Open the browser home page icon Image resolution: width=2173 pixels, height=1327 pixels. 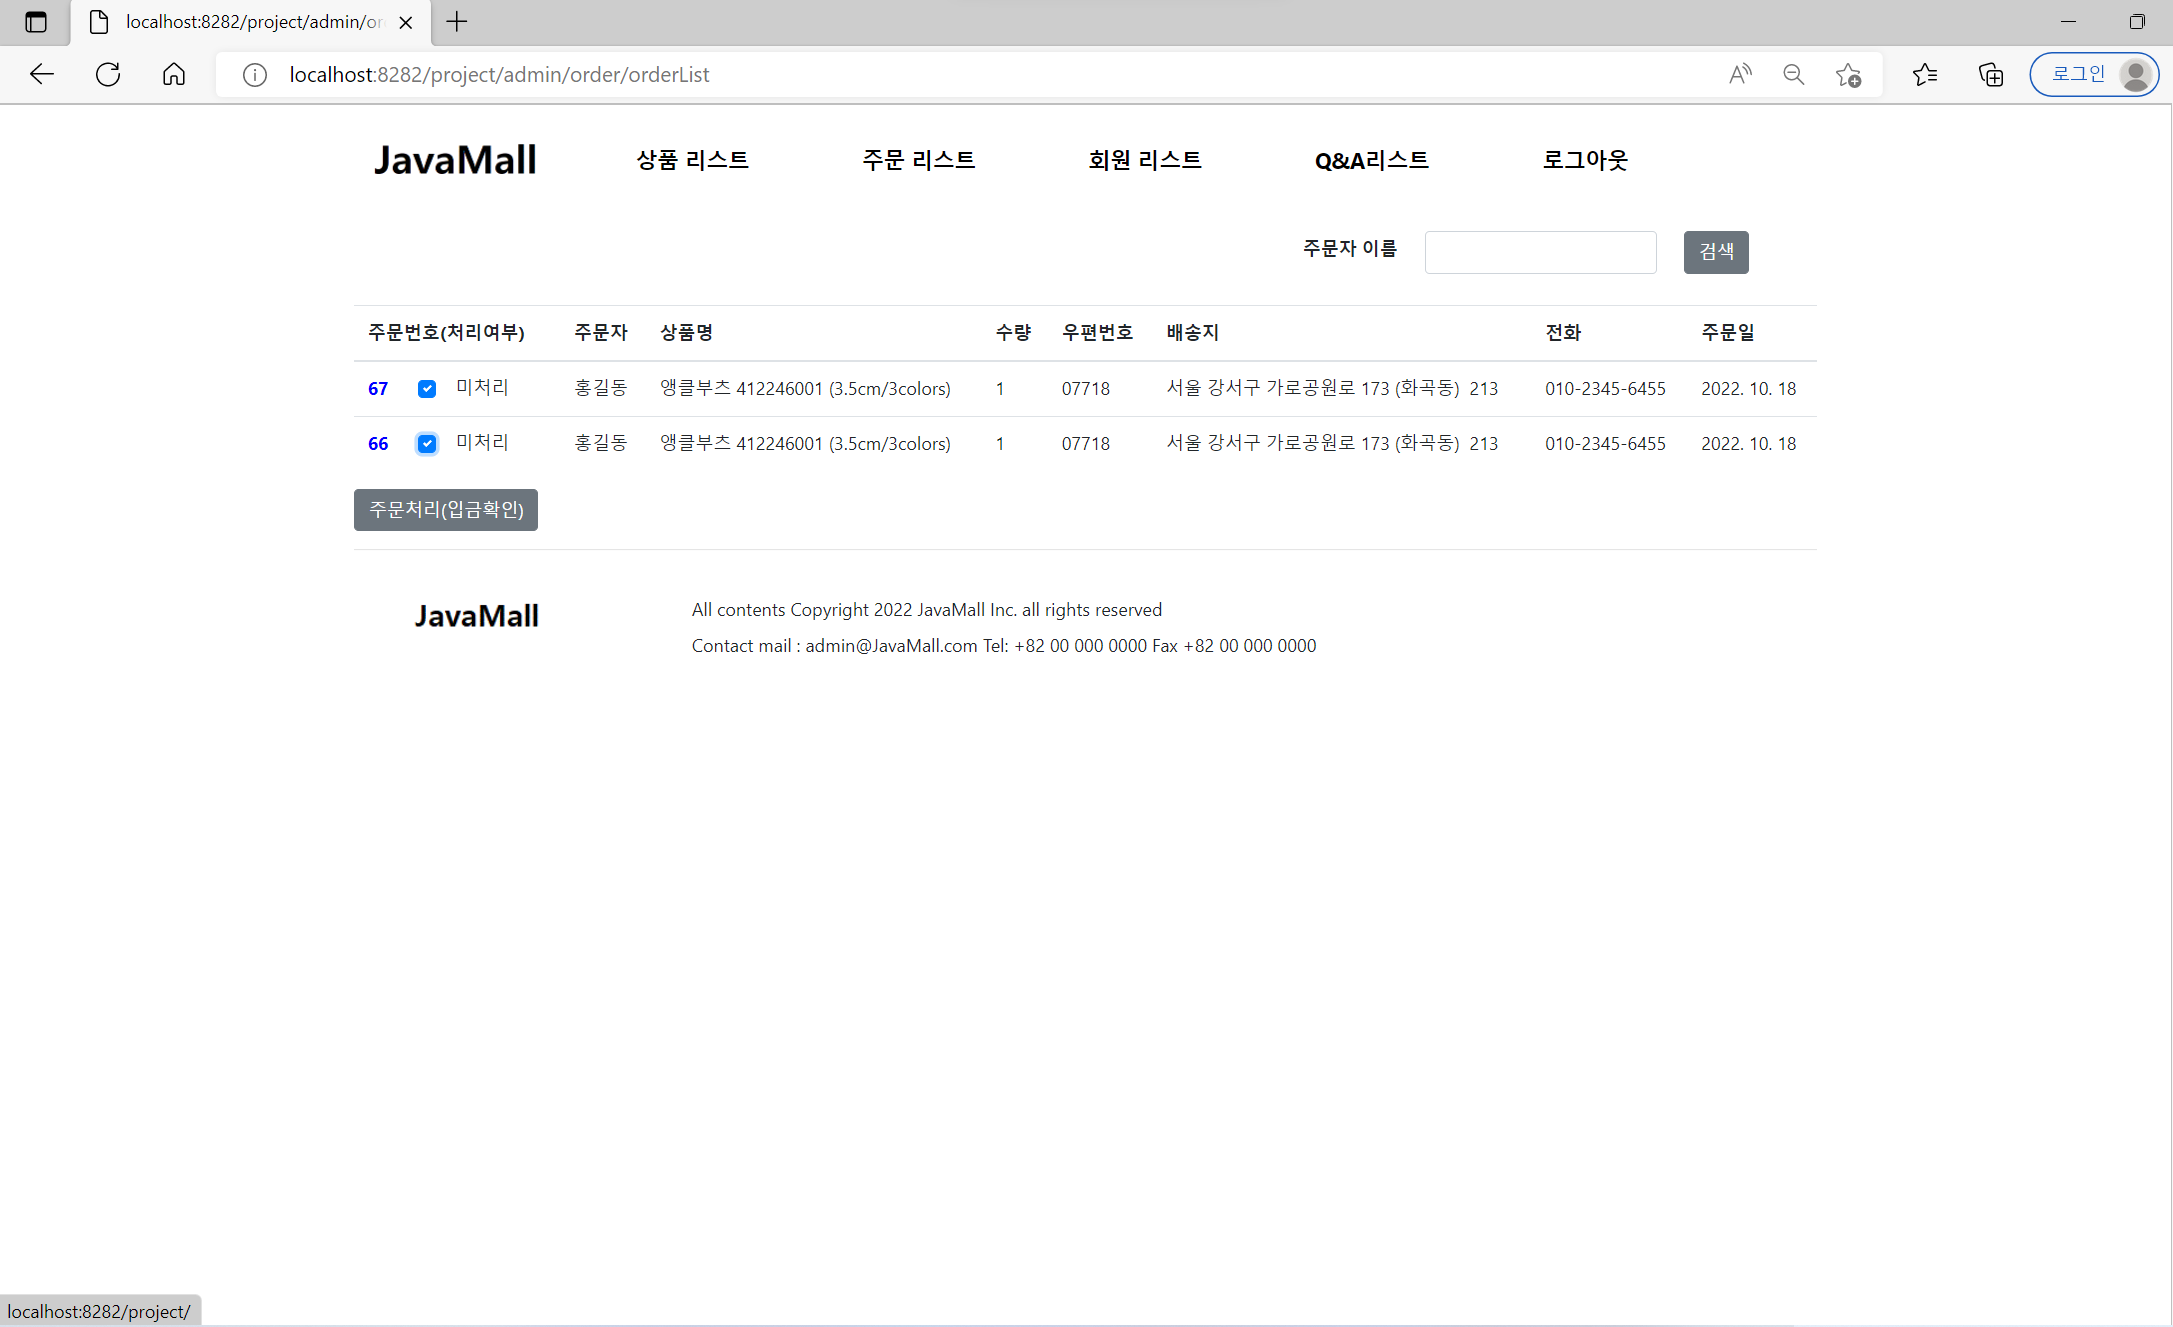174,74
